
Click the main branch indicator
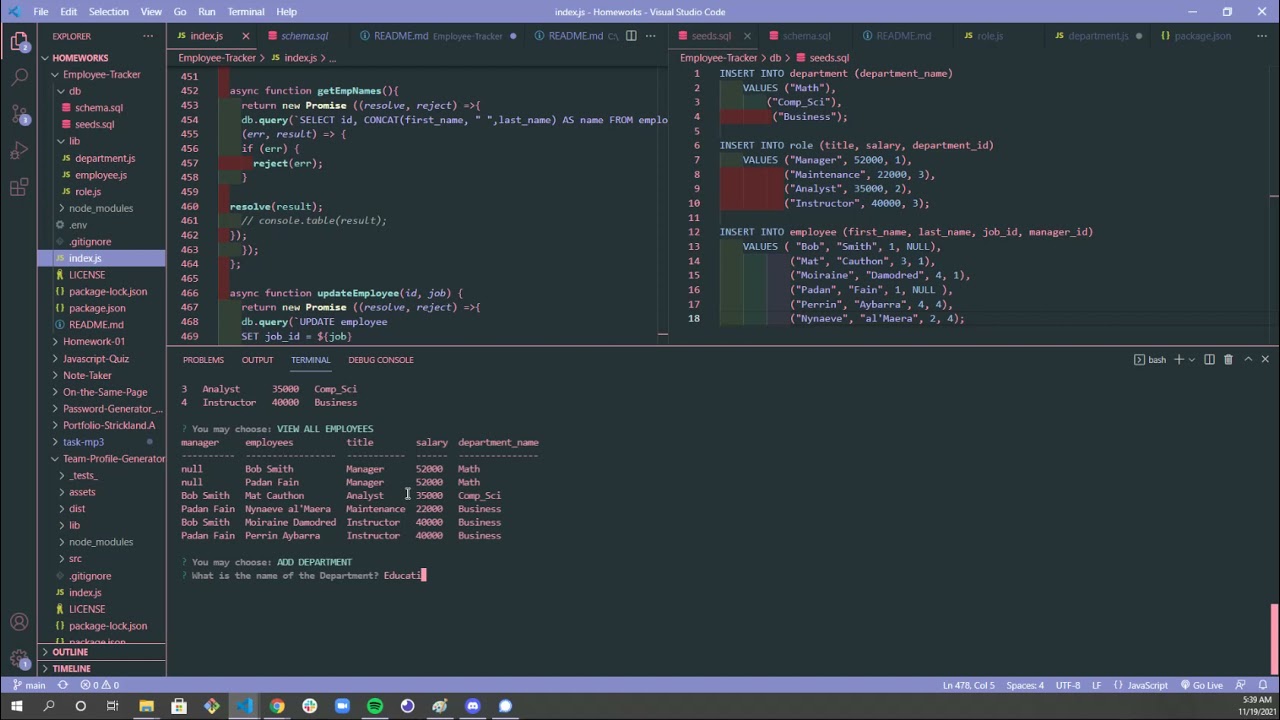(28, 685)
